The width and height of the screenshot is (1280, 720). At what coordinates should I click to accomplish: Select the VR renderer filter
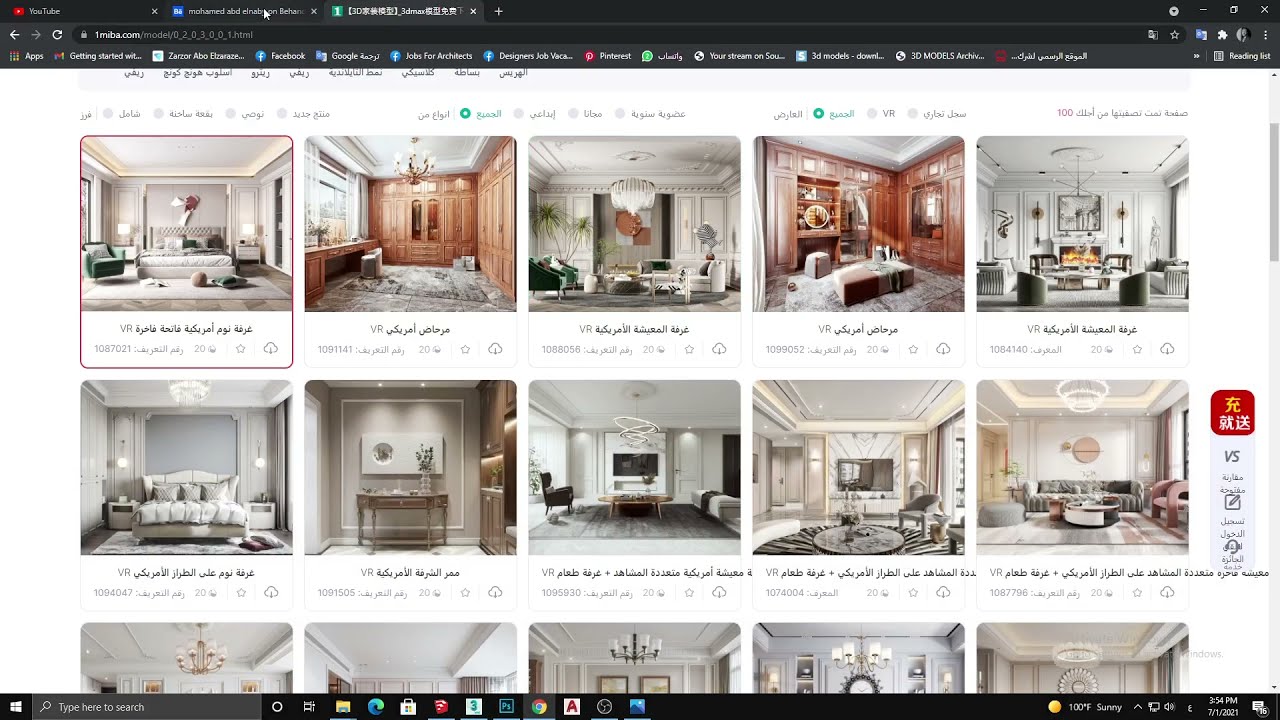(881, 114)
